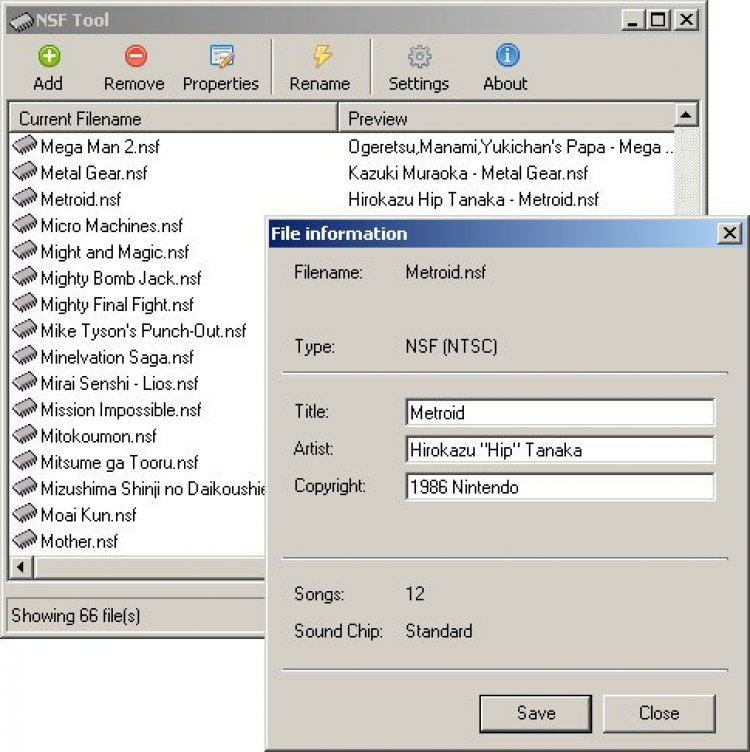Select the Mission Impossible.nsf filename

point(121,411)
